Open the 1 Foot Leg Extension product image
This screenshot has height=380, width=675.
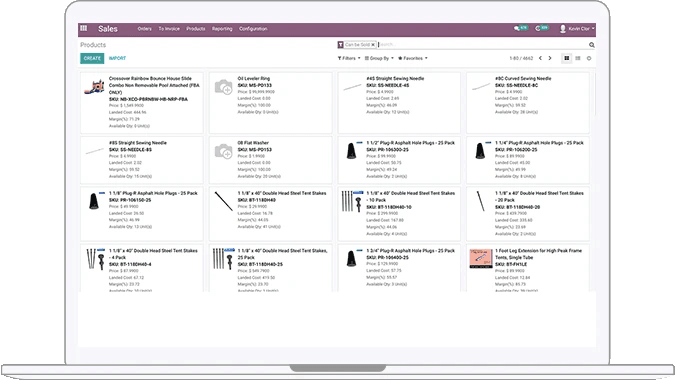click(x=481, y=258)
